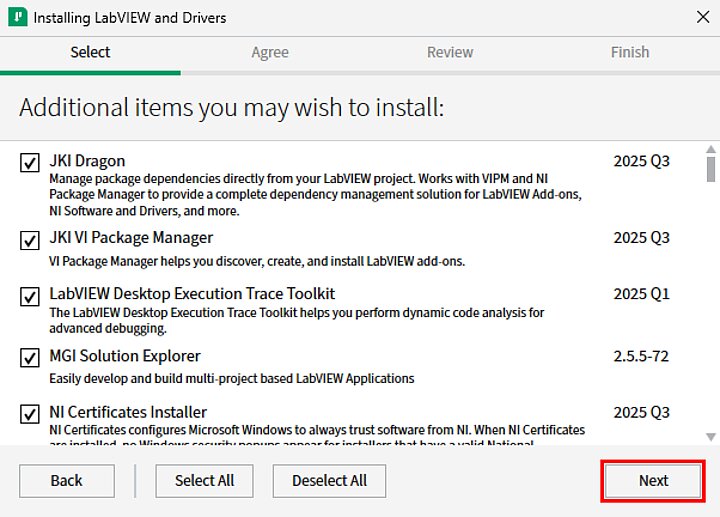Toggle LabVIEW Desktop Execution Trace Toolkit checkbox
Viewport: 720px width, 517px height.
click(x=30, y=297)
